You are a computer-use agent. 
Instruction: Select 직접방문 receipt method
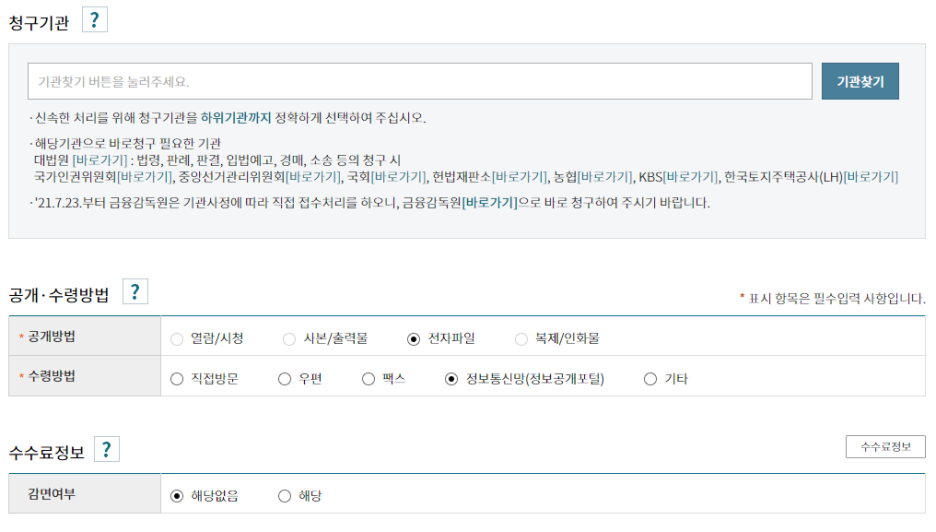coord(177,379)
